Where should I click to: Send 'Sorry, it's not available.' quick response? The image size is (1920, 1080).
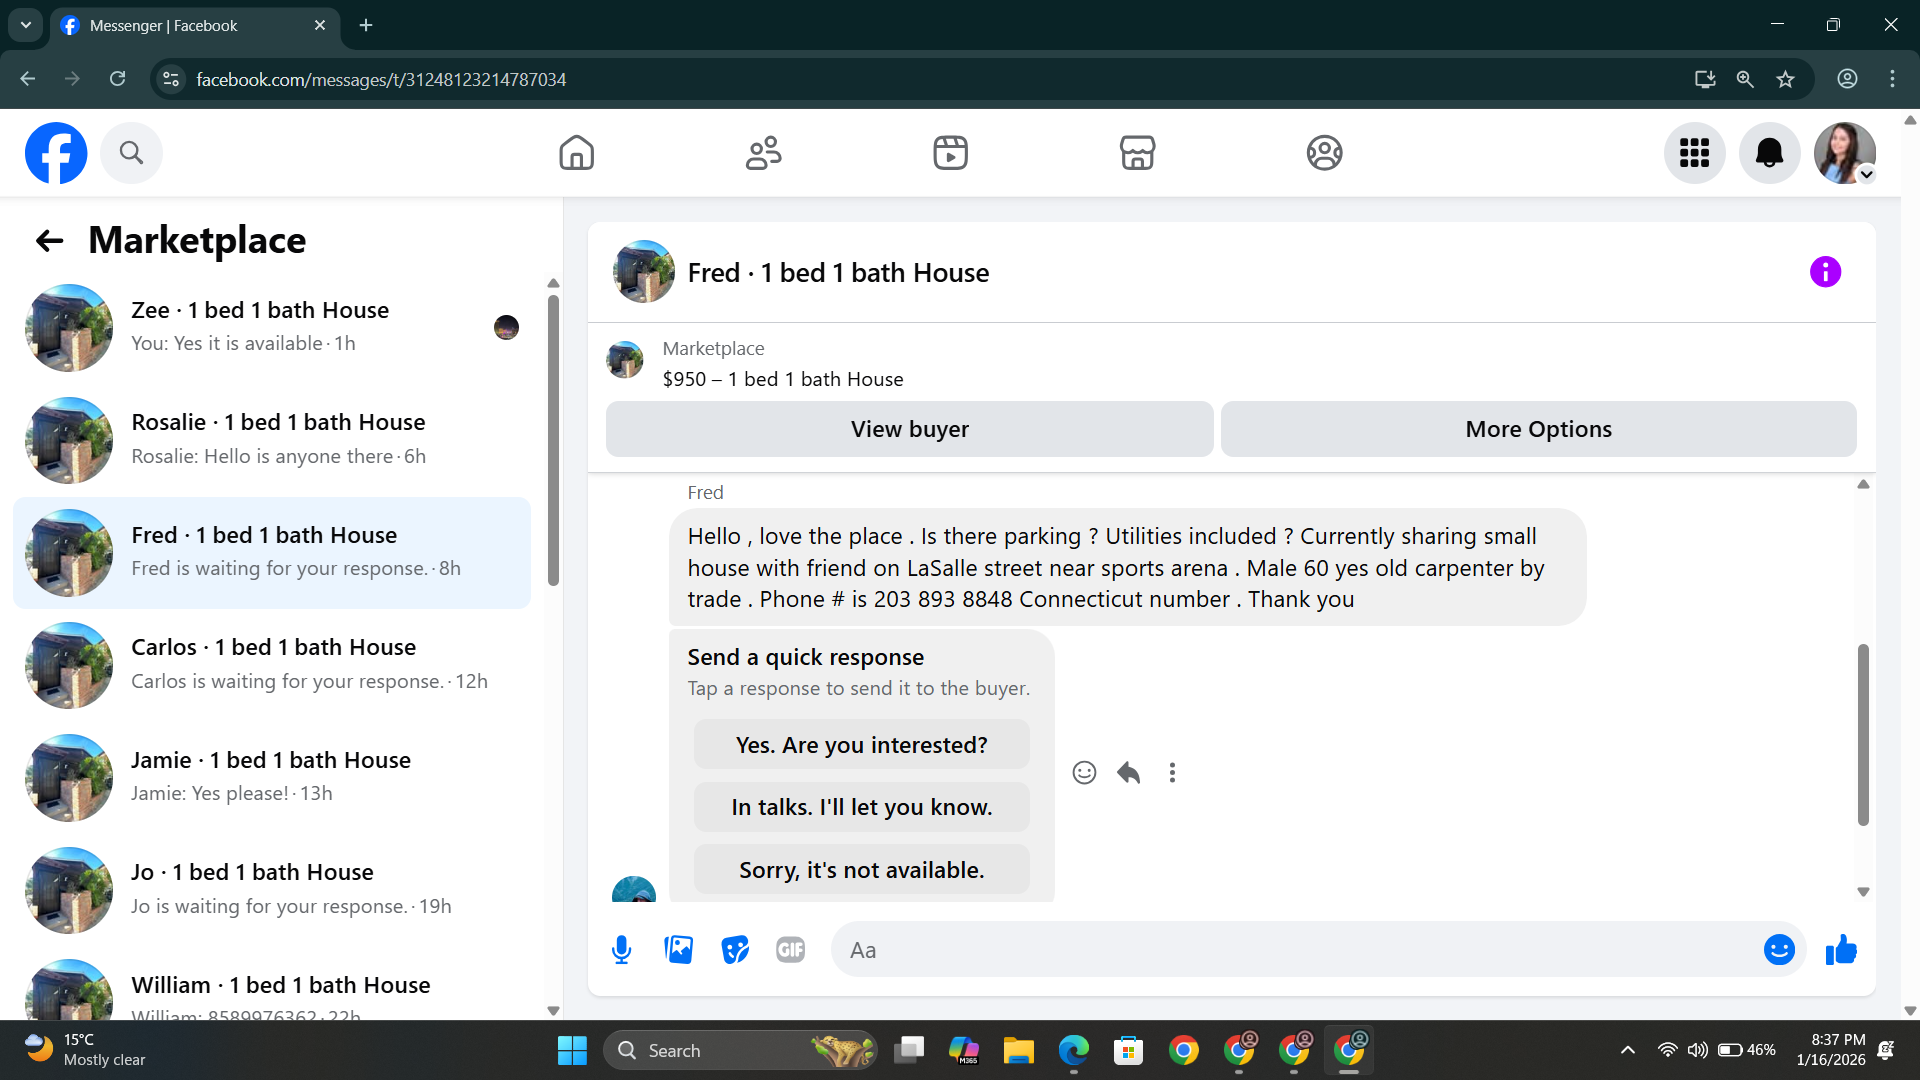(861, 869)
